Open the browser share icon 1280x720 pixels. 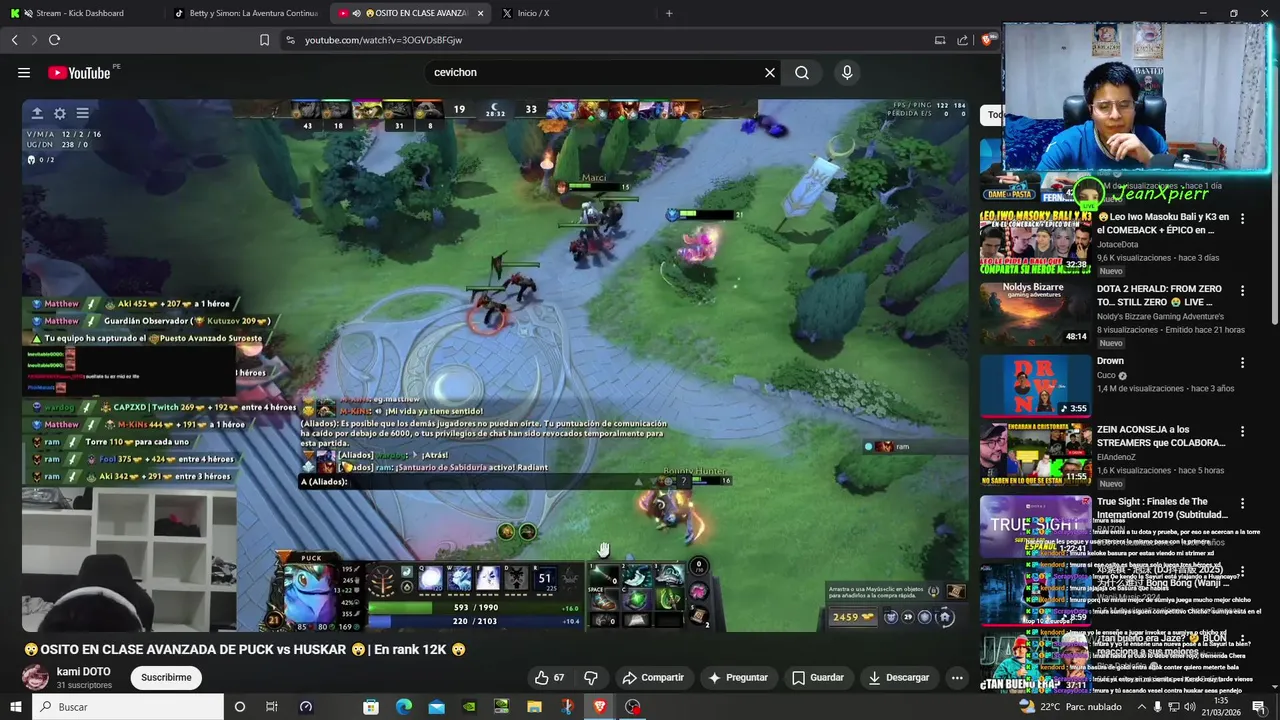(x=962, y=40)
